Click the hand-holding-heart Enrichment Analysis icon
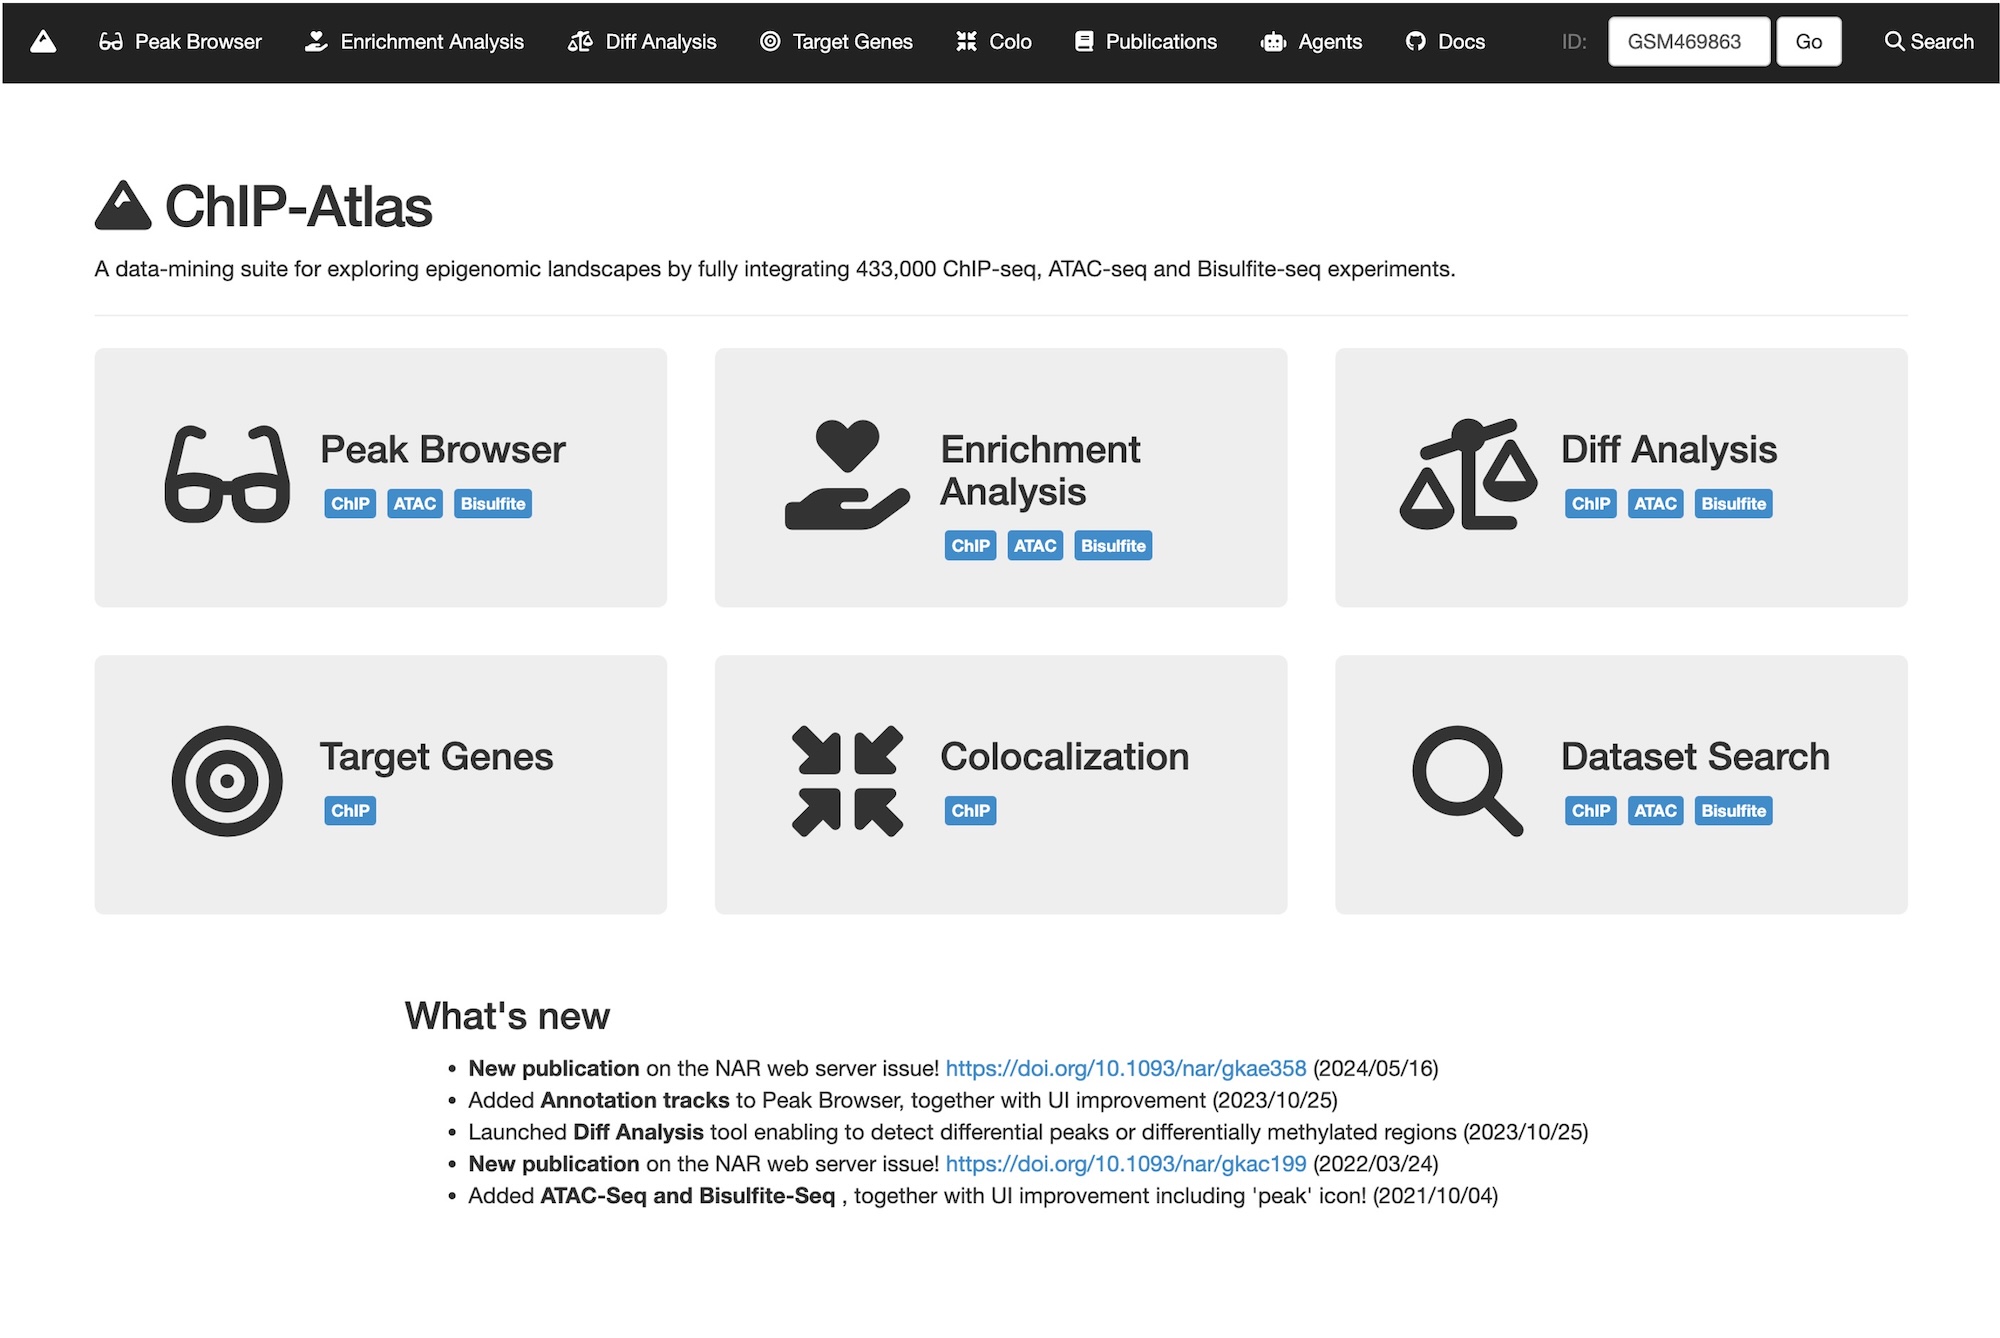Screen dimensions: 2000x1338 tap(847, 474)
